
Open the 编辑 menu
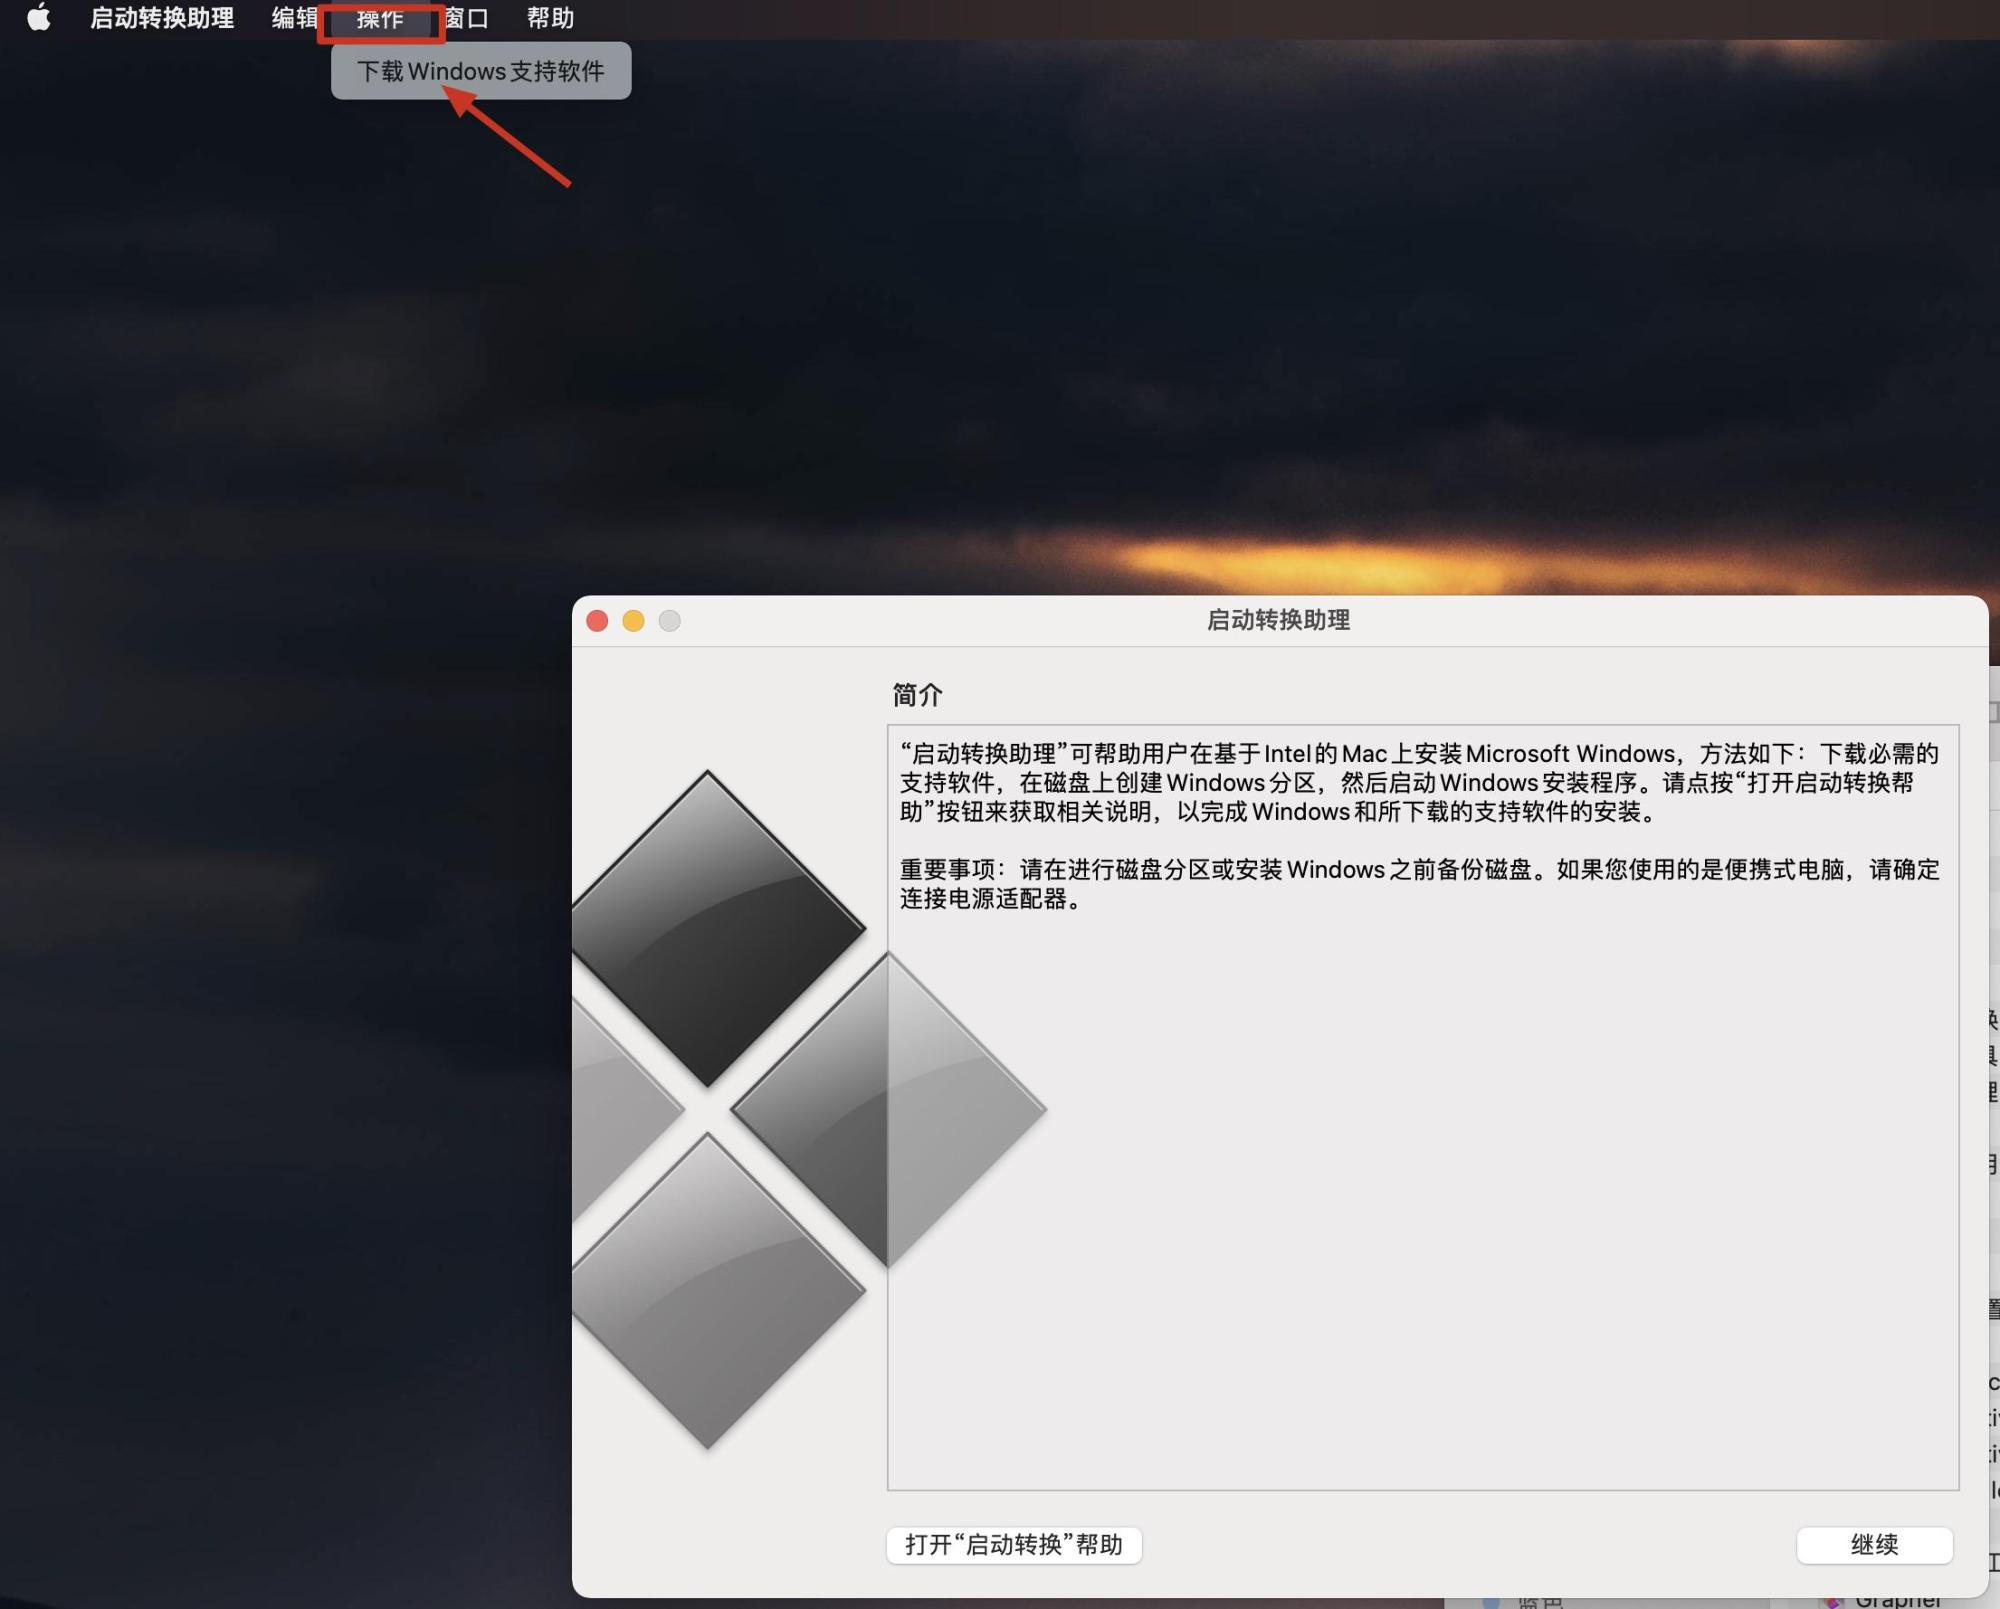[x=293, y=18]
